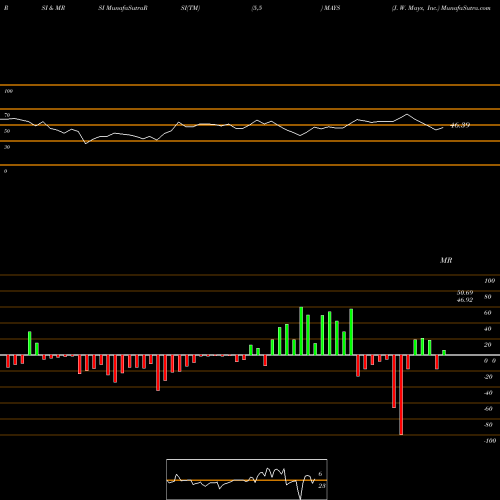
Task: Click the MR axis label -100
Action: click(x=490, y=441)
